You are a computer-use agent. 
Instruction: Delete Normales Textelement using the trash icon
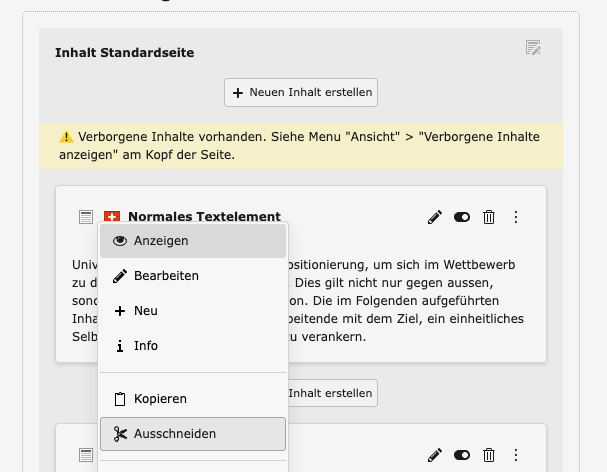[x=489, y=217]
